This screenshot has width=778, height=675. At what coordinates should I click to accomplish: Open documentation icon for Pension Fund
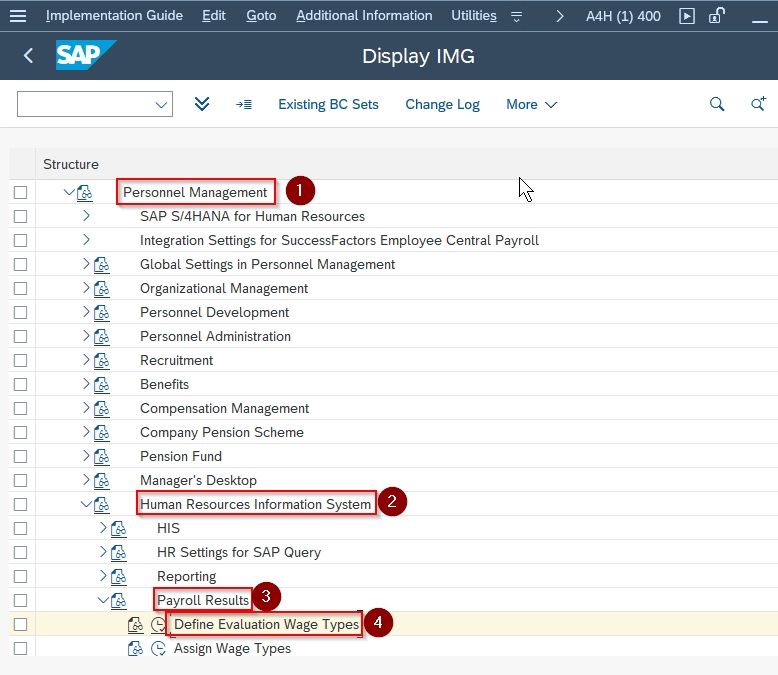pyautogui.click(x=102, y=457)
